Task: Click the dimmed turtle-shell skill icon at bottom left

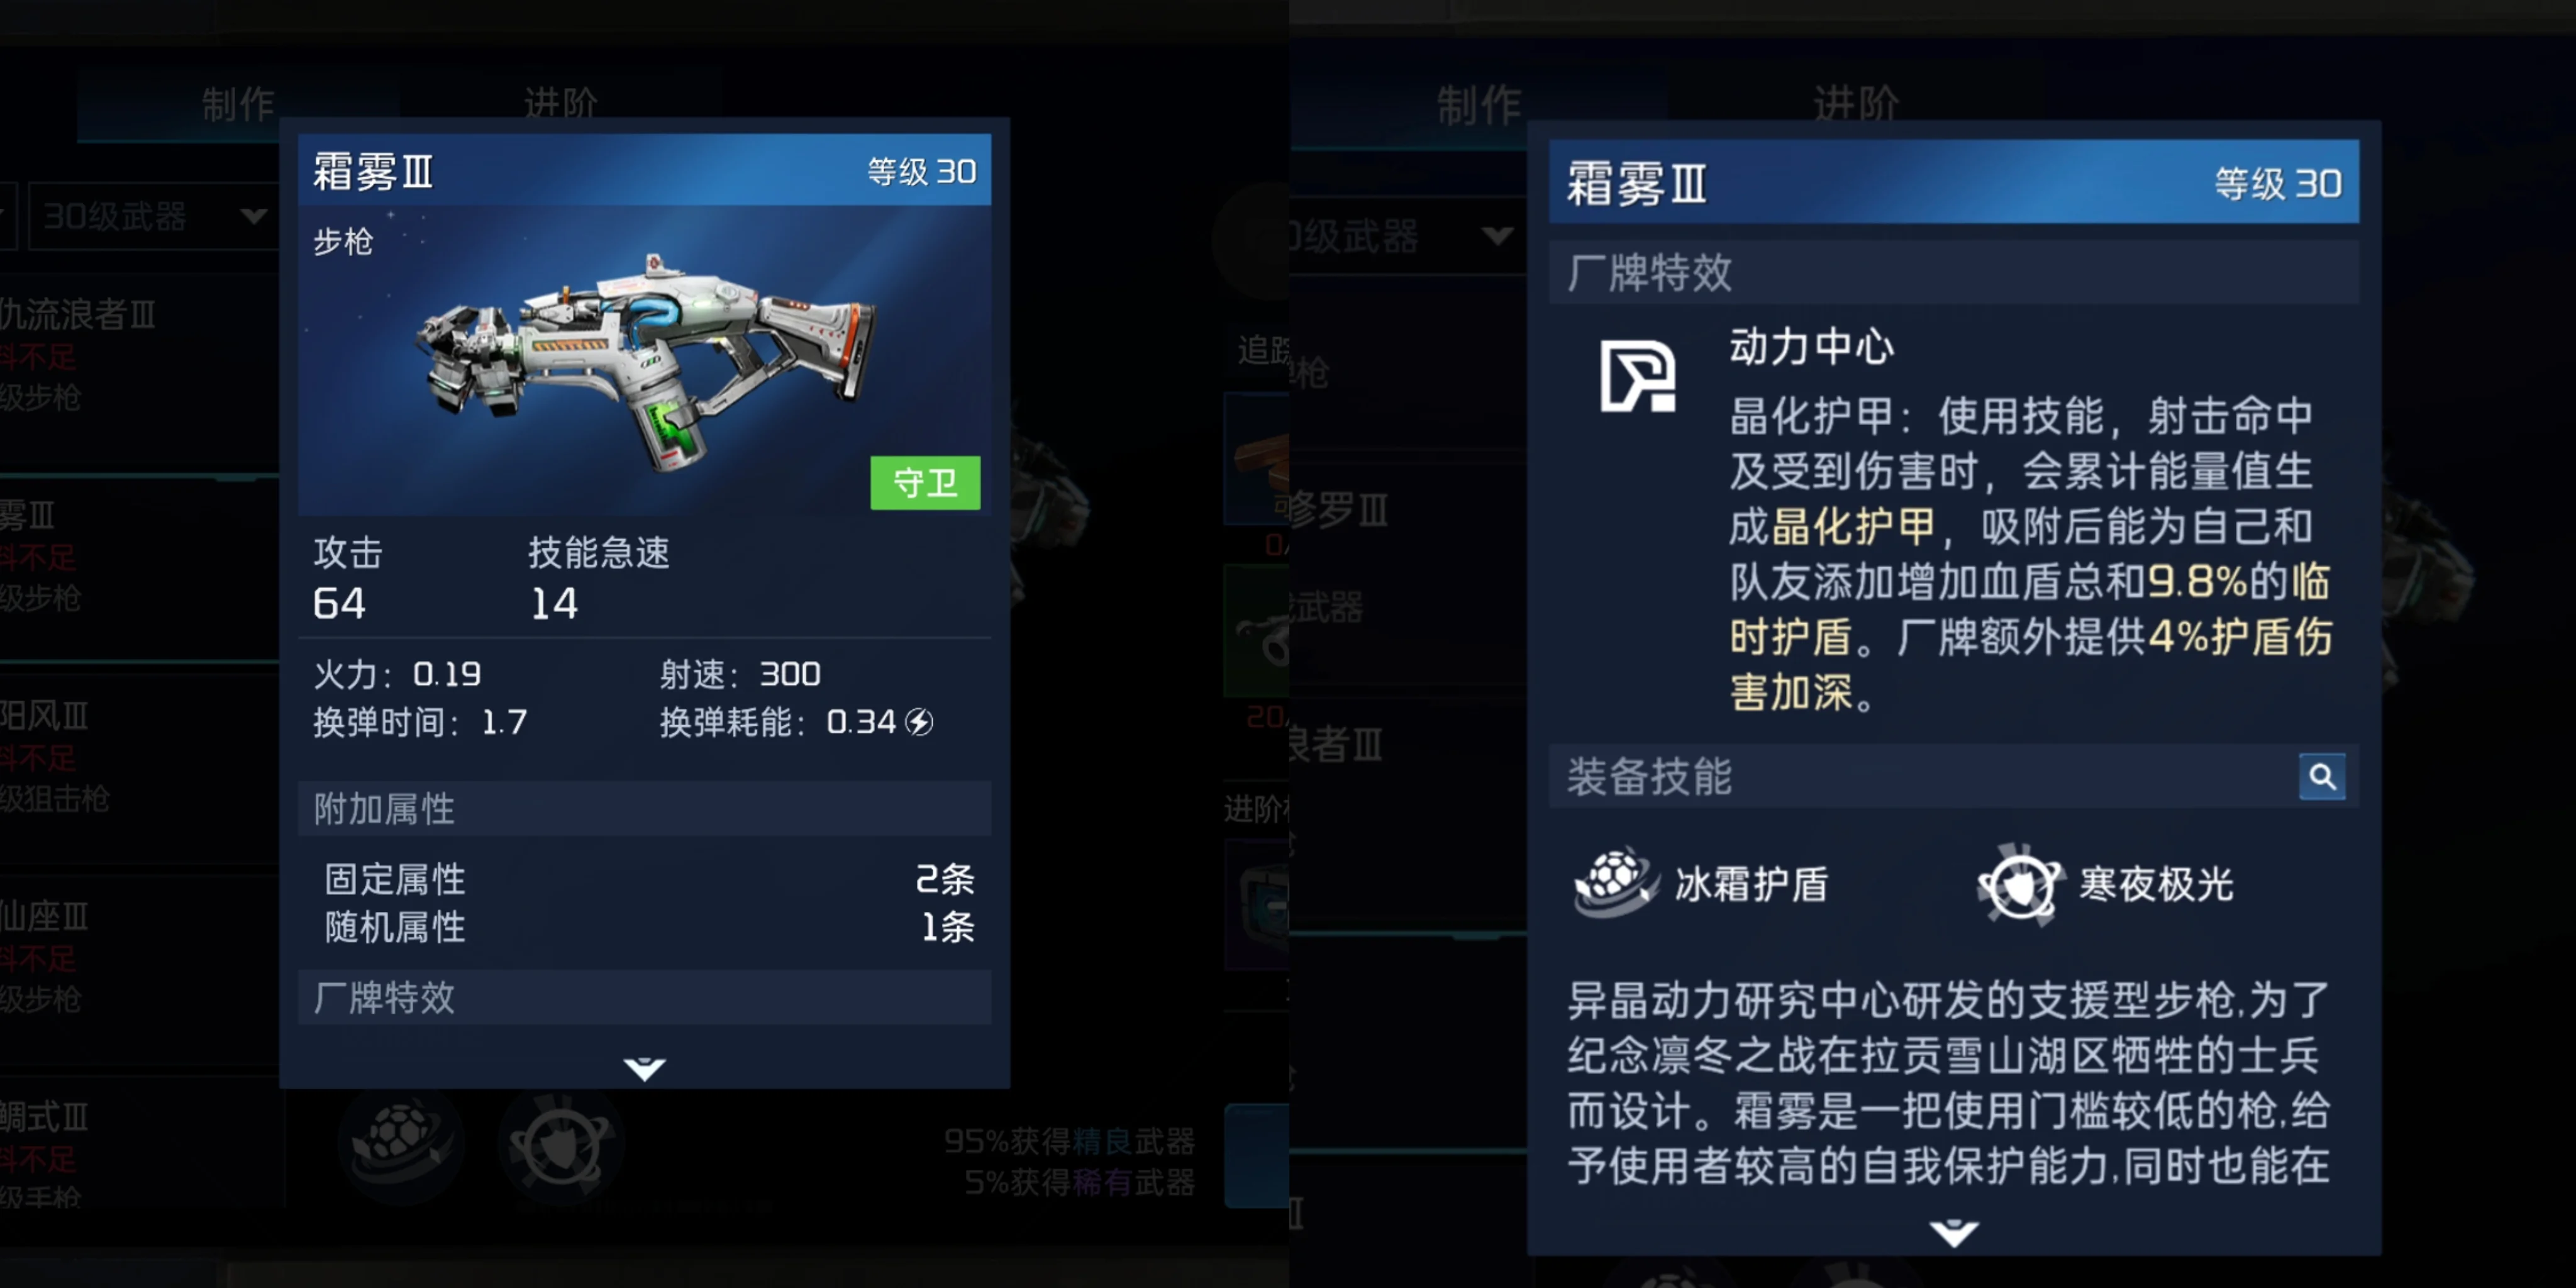Action: [402, 1142]
